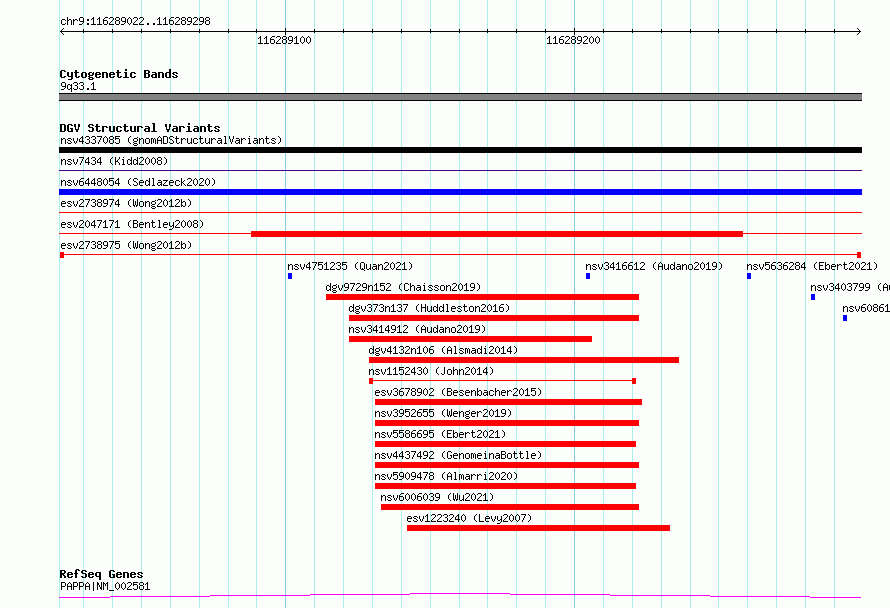The image size is (890, 608).
Task: Open the nsv6448054 Sedlazeck2020 label
Action: point(138,182)
